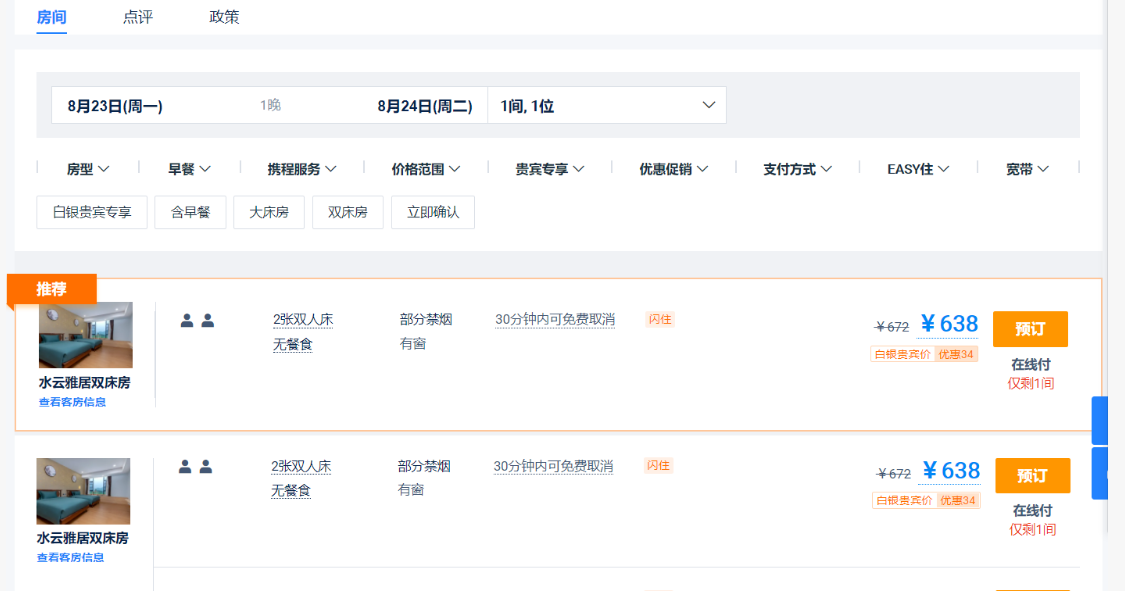This screenshot has height=591, width=1125.
Task: Click the check-in date 8月23日(周一)
Action: tap(115, 105)
